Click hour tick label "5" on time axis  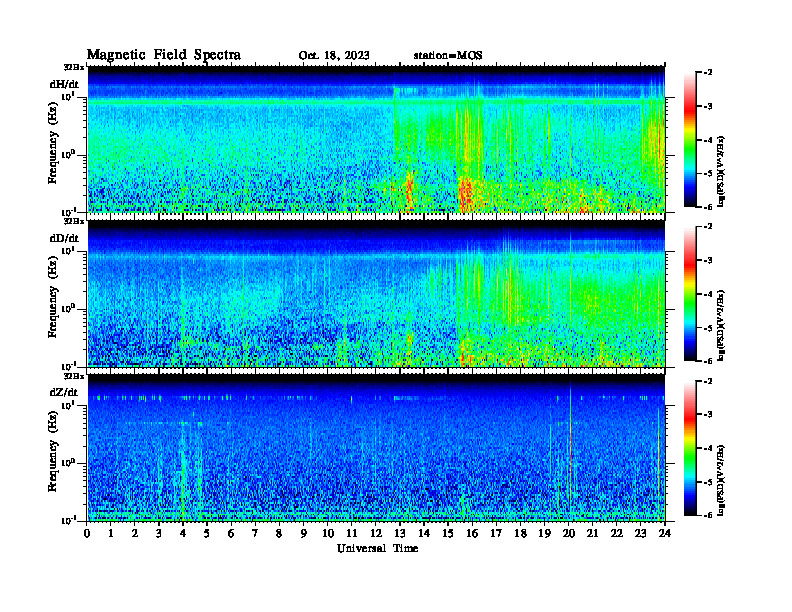click(207, 534)
